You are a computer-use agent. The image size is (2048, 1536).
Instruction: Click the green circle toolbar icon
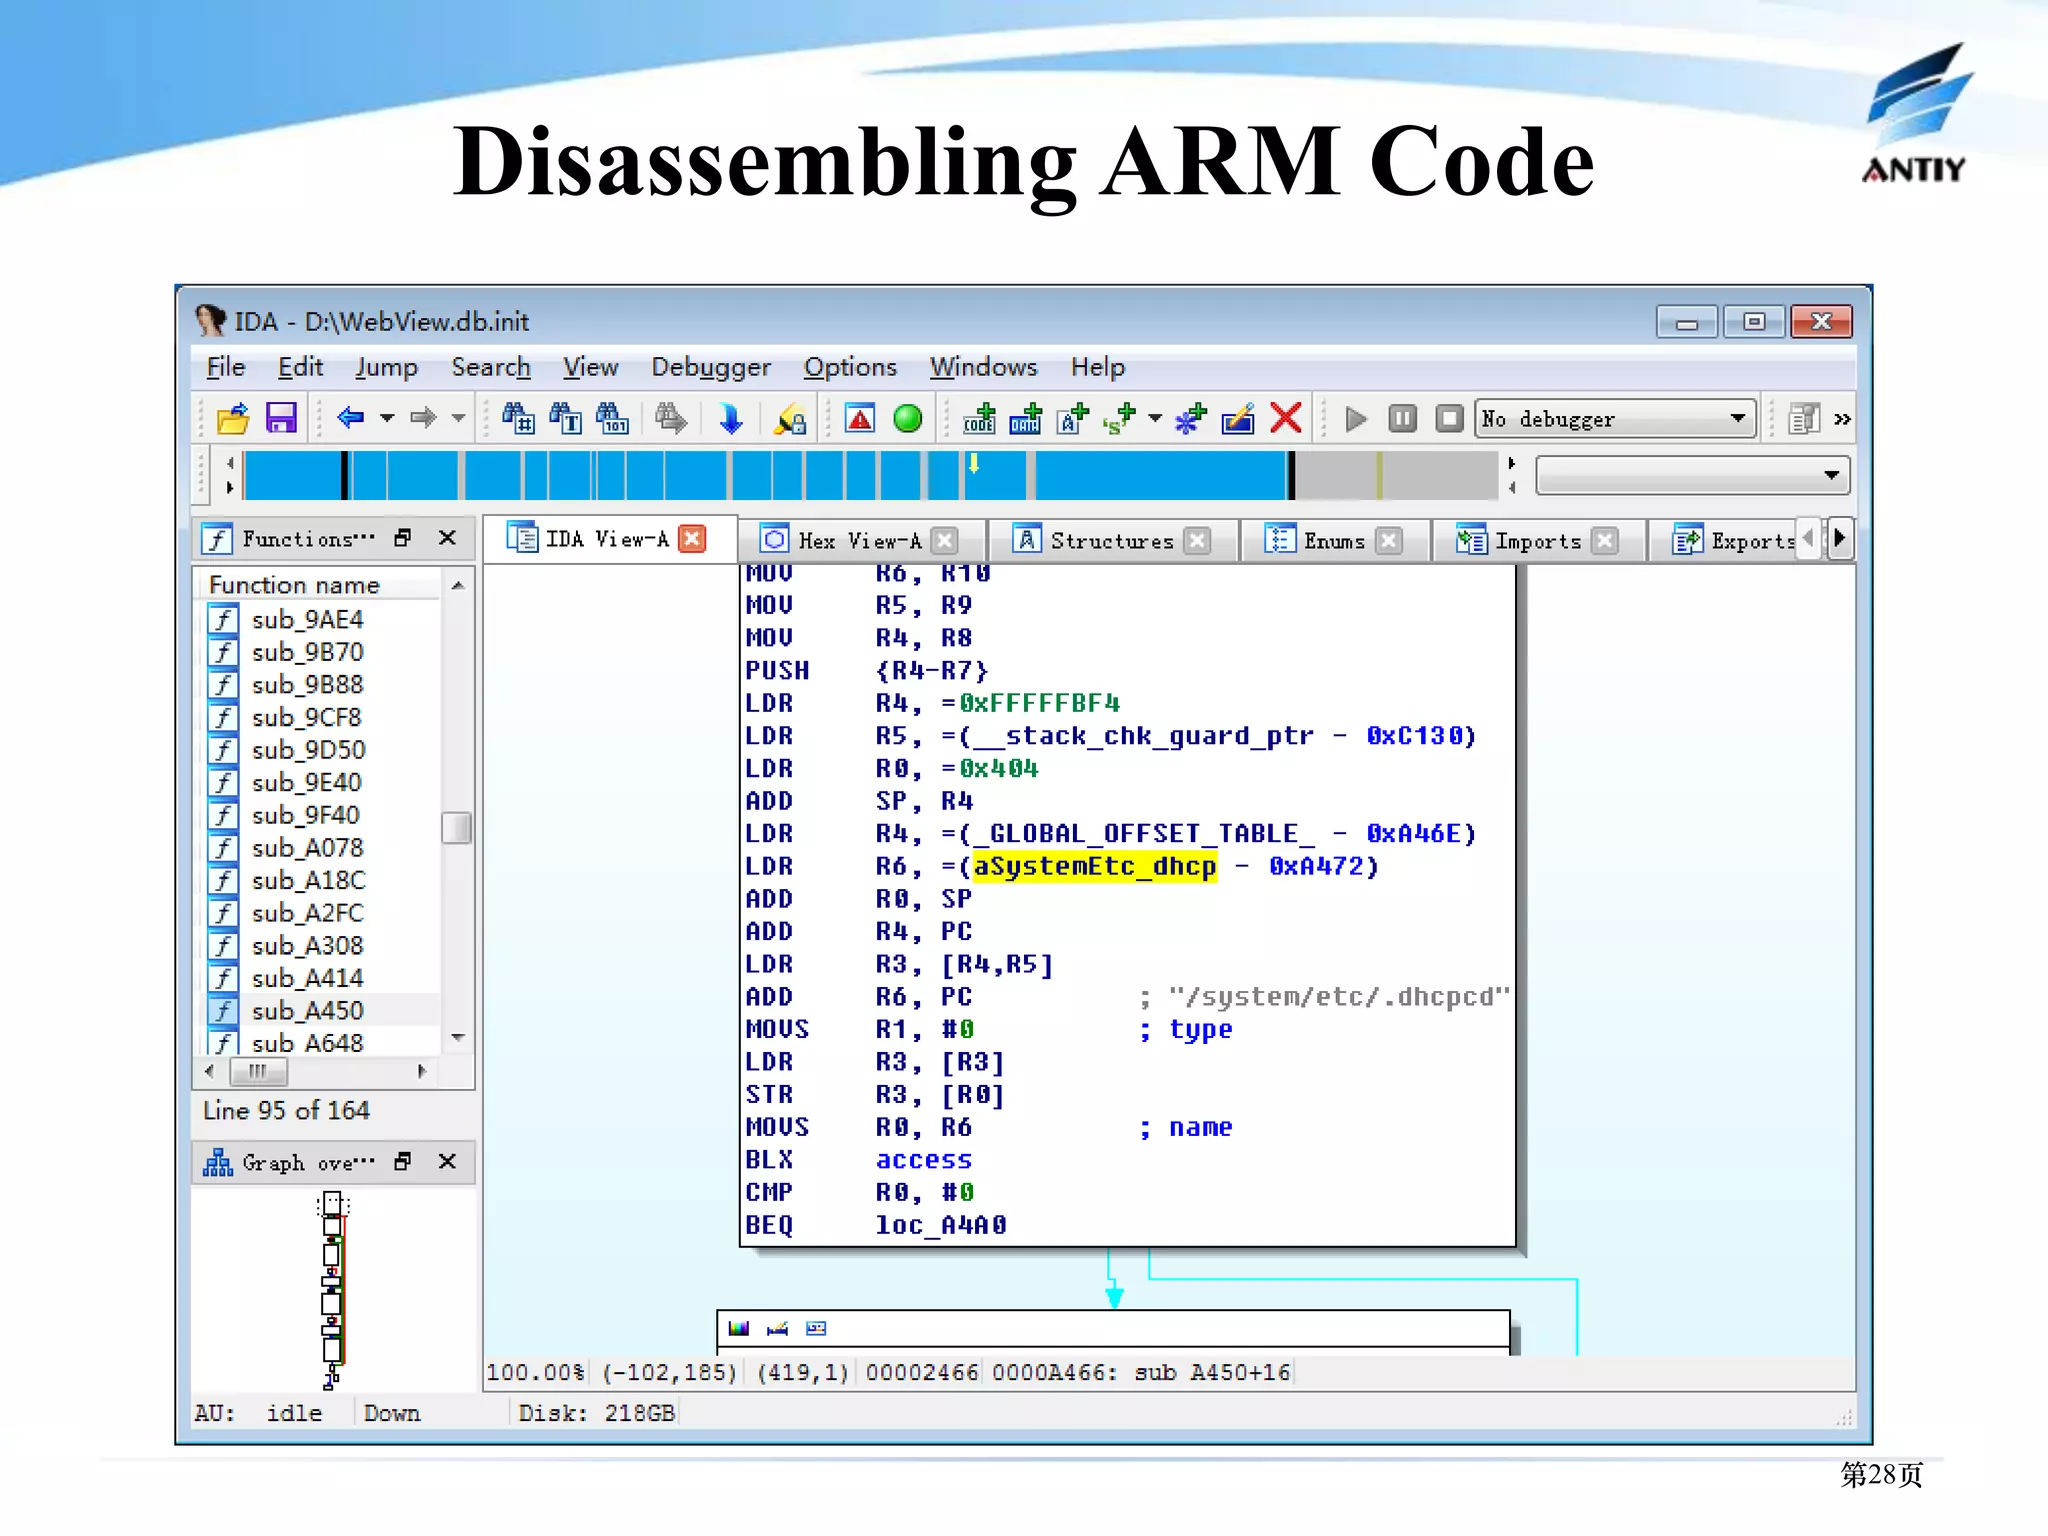pyautogui.click(x=908, y=418)
